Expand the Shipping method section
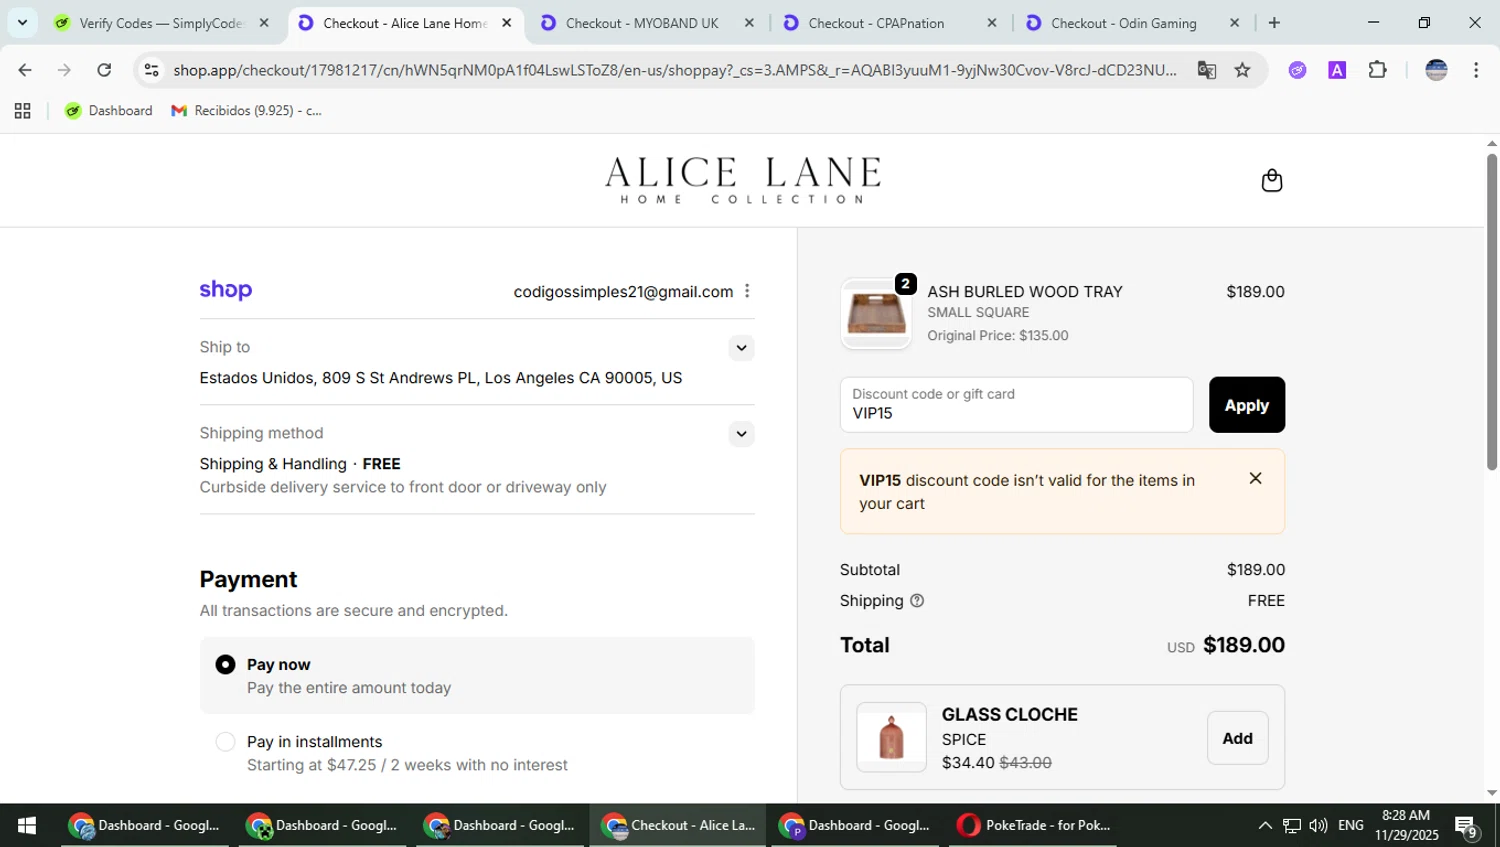Screen dimensions: 1500x847 pos(741,434)
